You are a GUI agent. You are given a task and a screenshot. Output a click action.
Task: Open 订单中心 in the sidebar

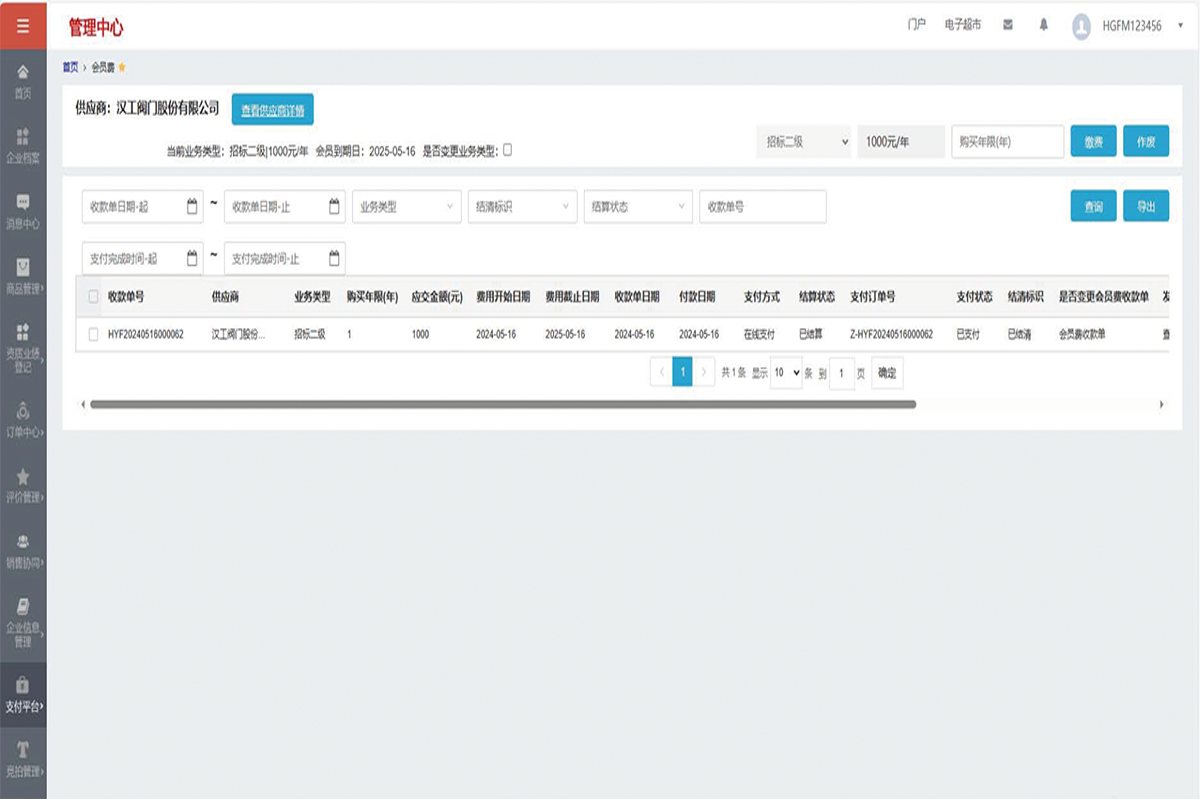(23, 420)
